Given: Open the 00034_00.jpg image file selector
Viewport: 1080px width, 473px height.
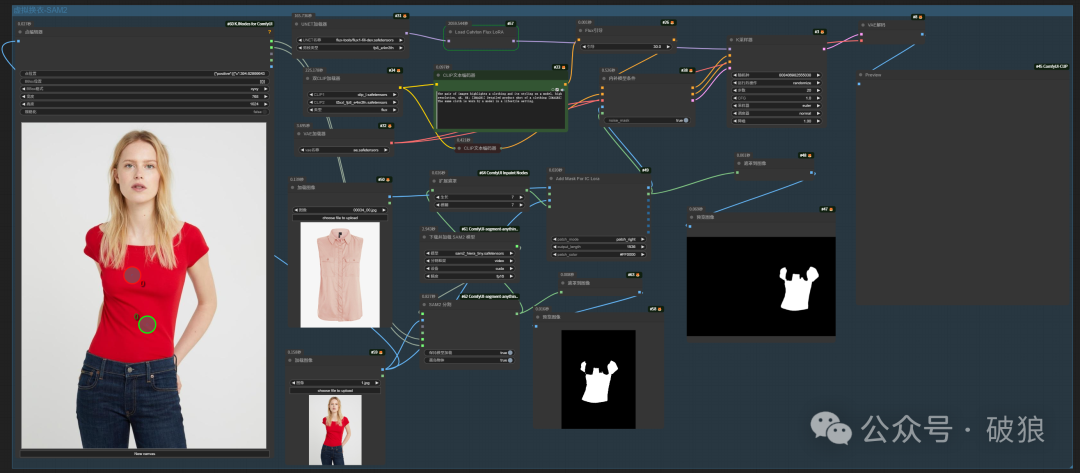Looking at the screenshot, I should pos(340,210).
